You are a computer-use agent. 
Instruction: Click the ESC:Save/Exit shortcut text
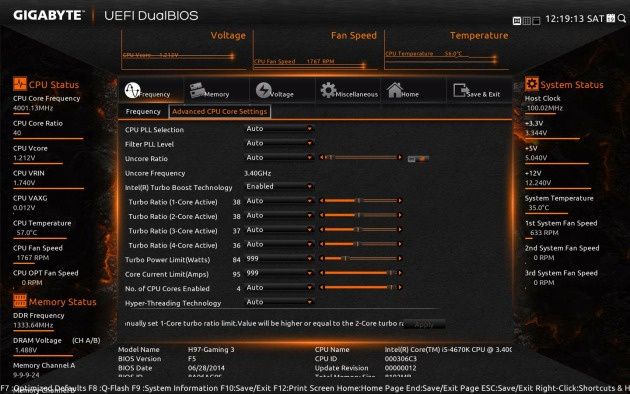coord(507,388)
